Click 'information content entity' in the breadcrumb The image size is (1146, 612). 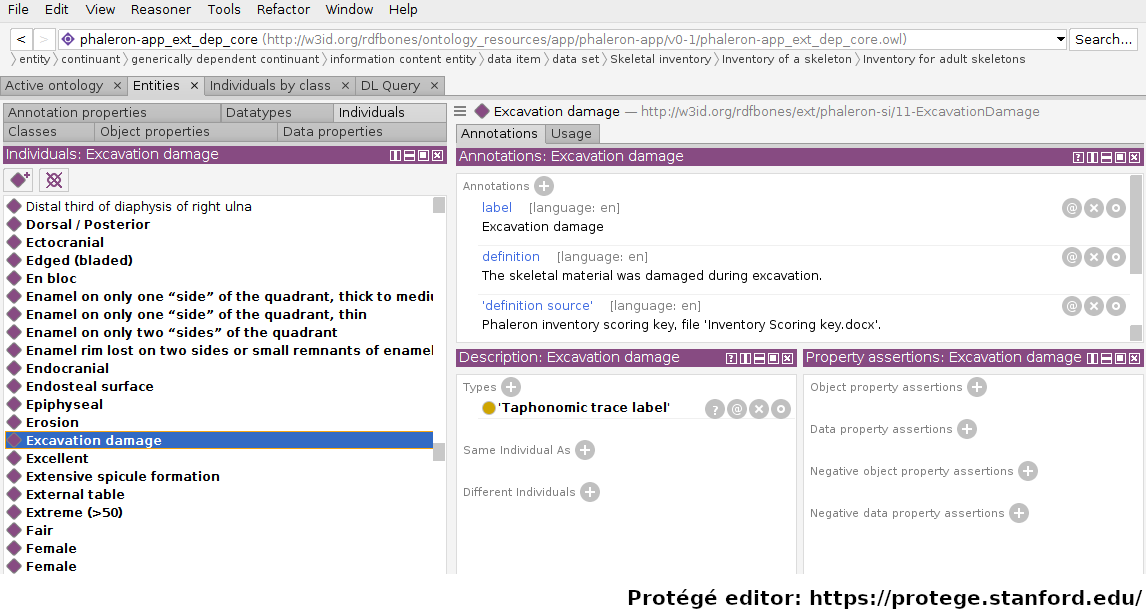click(x=403, y=59)
